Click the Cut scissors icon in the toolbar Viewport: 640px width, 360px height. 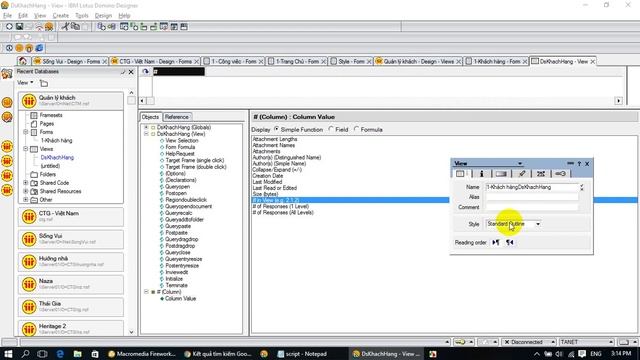65,27
